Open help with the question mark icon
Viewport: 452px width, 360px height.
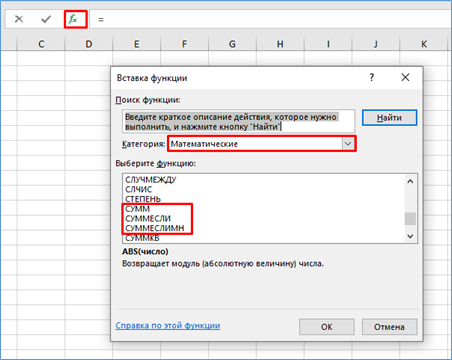pos(372,78)
